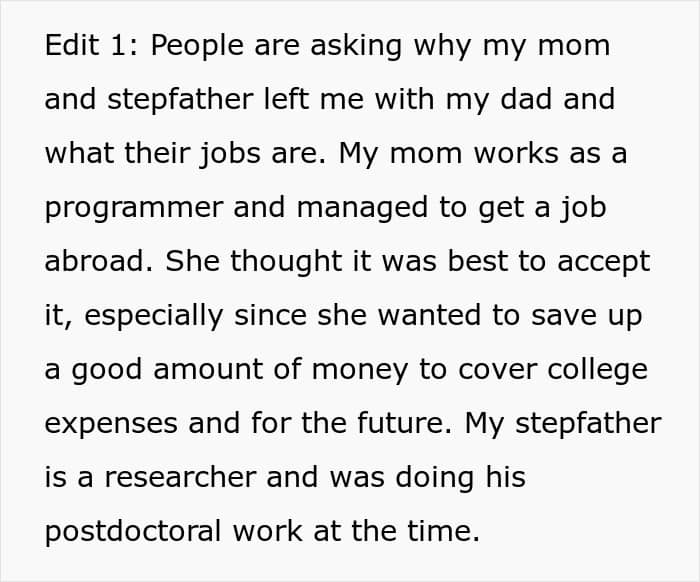This screenshot has height=582, width=700.
Task: Click the word "People" in first line
Action: point(197,46)
